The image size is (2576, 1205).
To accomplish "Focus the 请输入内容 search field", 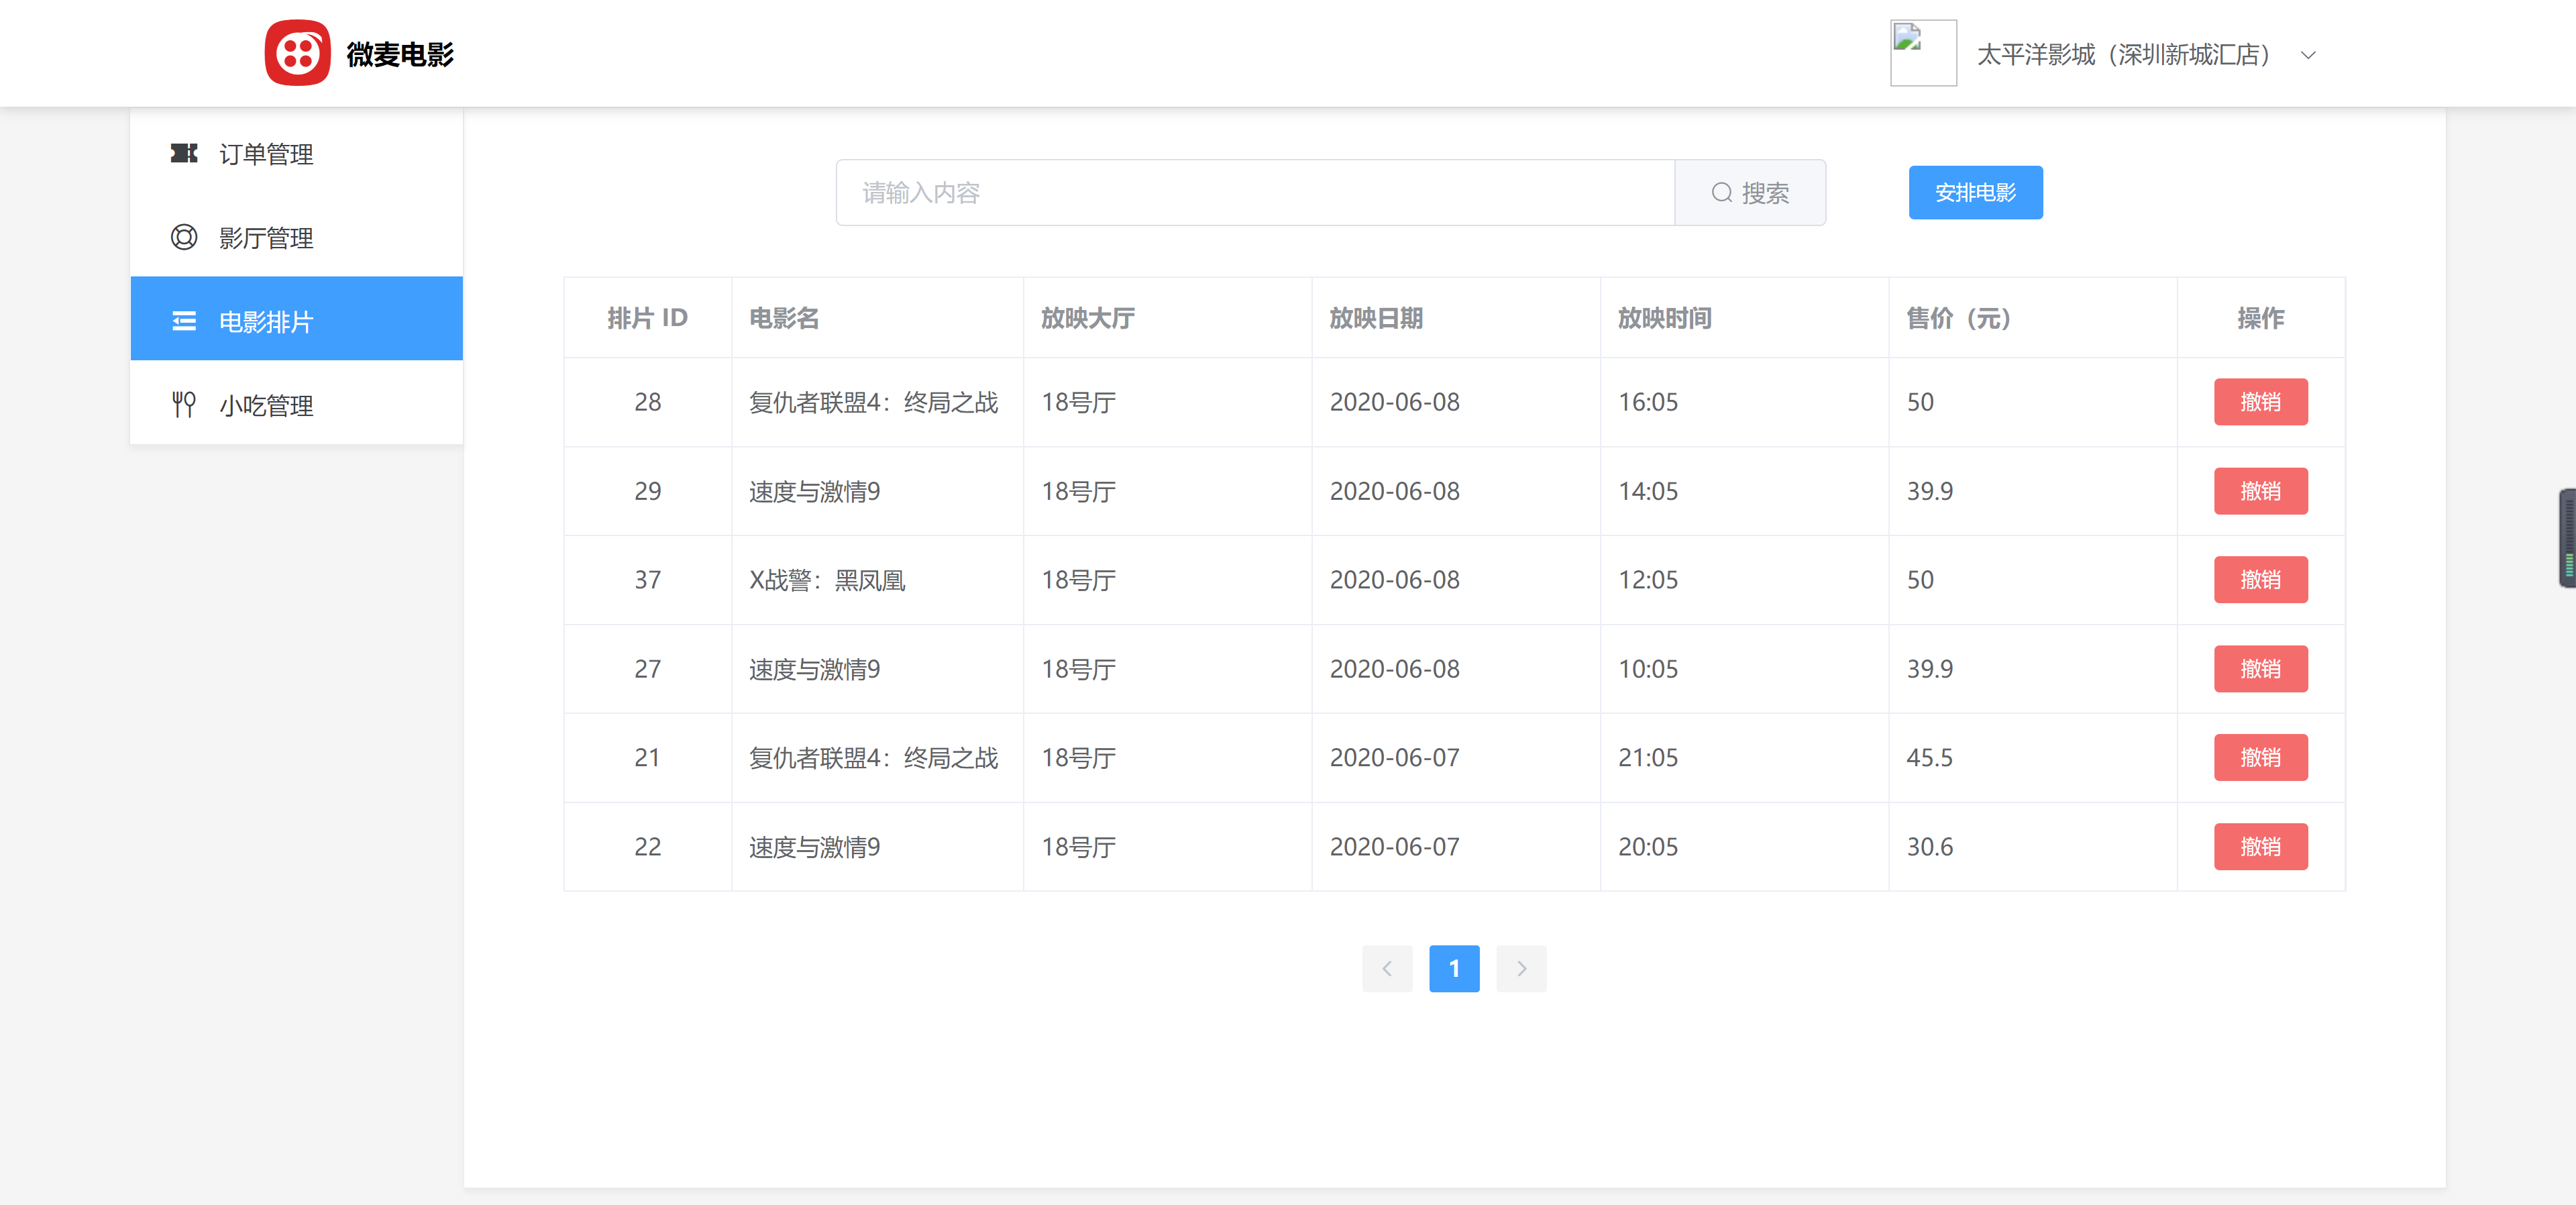I will coord(1255,192).
